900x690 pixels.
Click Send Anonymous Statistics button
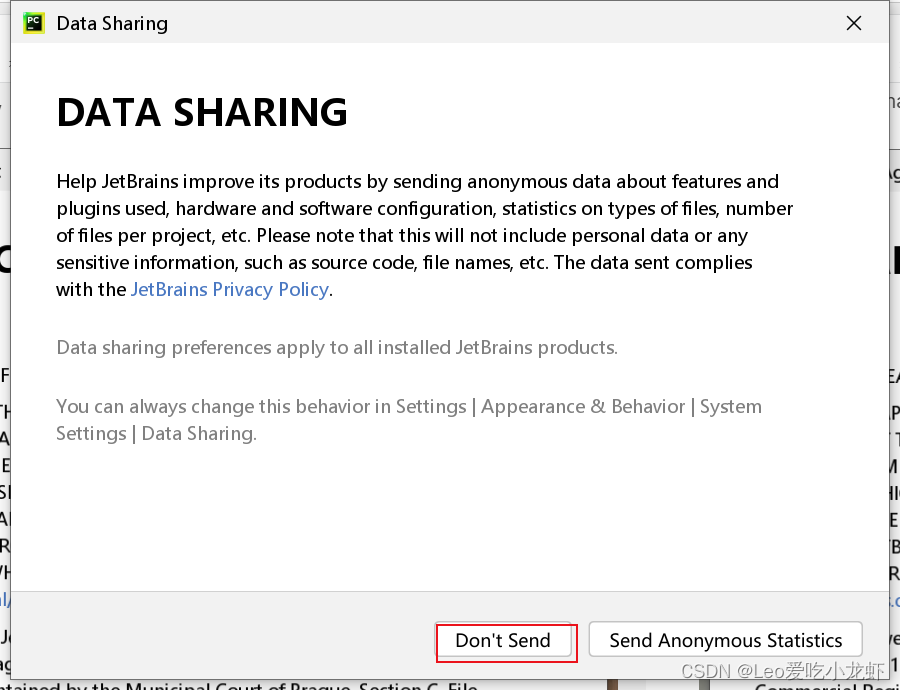click(x=726, y=640)
